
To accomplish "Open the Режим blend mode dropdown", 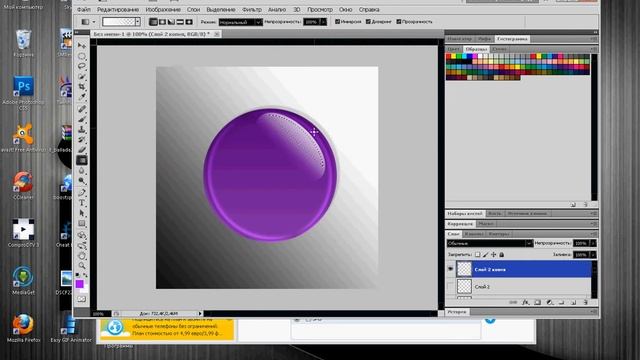I will (x=240, y=22).
